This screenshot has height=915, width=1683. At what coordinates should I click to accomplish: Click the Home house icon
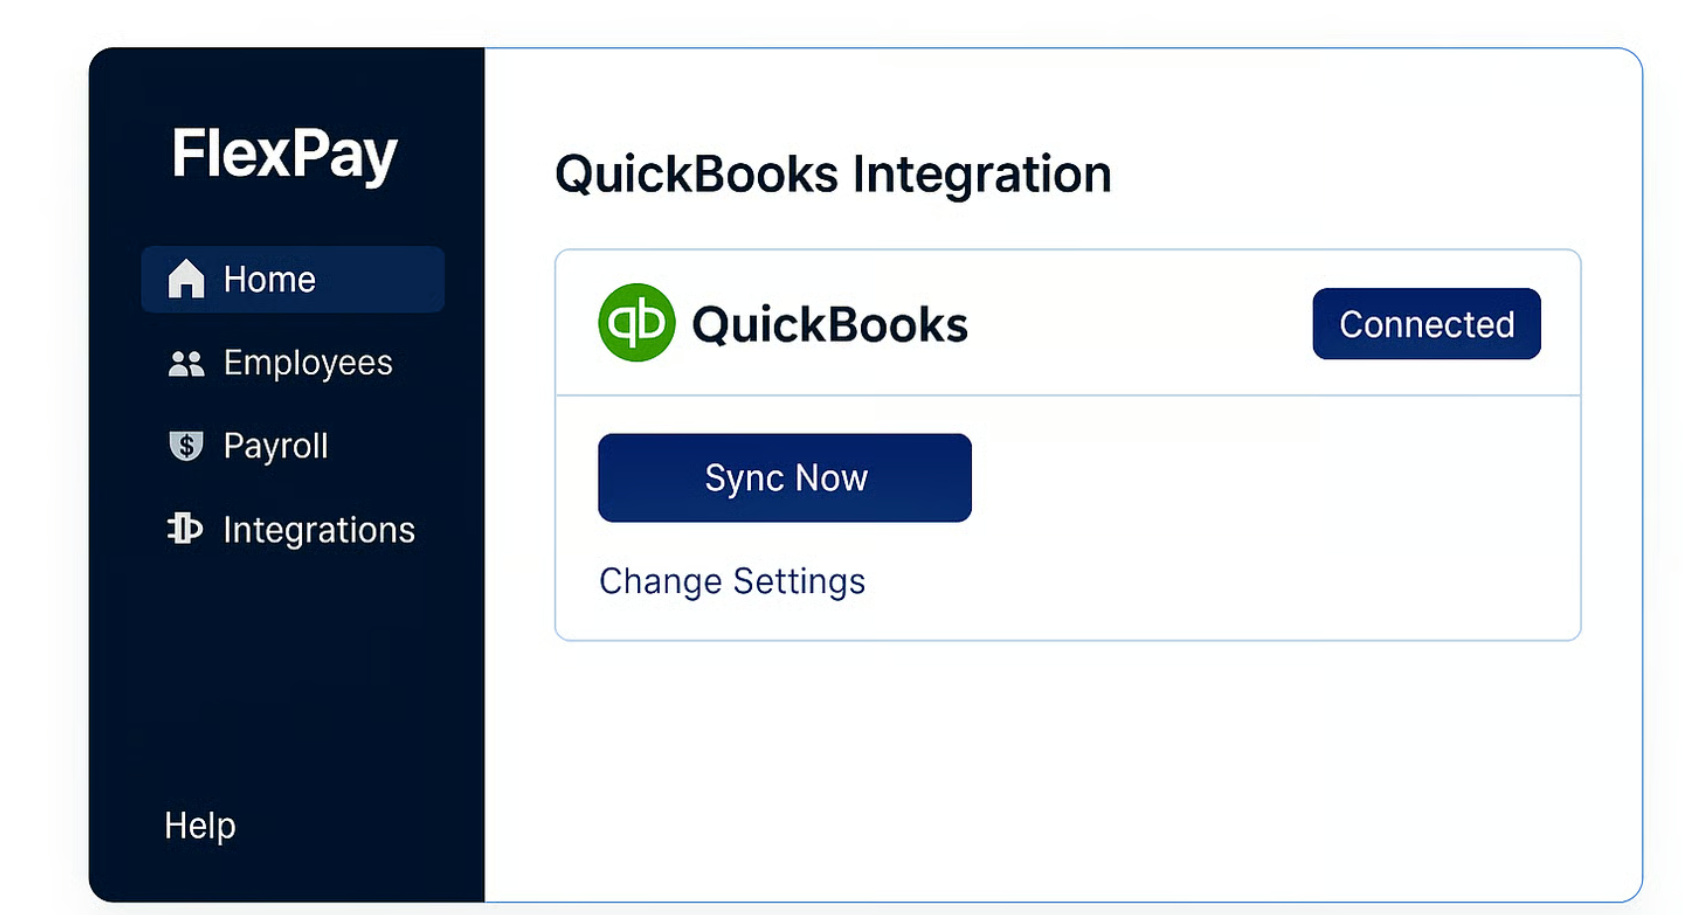186,279
